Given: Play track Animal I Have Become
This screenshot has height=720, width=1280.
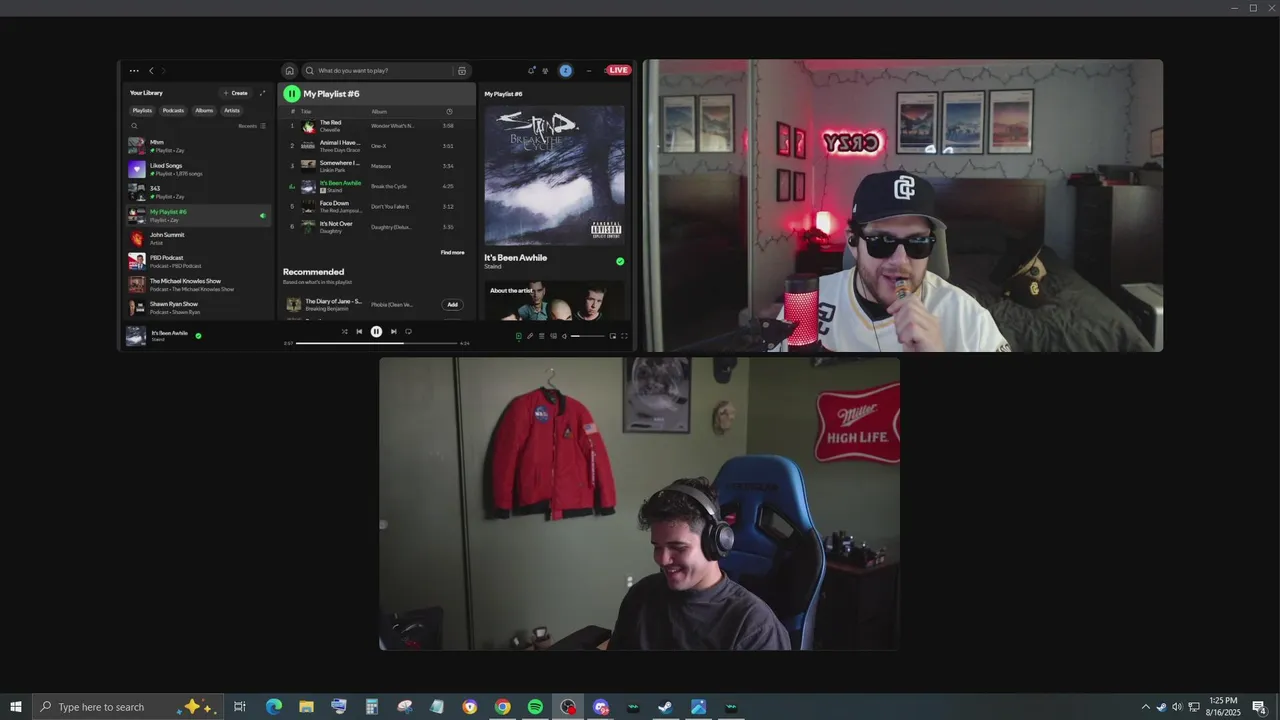Looking at the screenshot, I should 377,146.
